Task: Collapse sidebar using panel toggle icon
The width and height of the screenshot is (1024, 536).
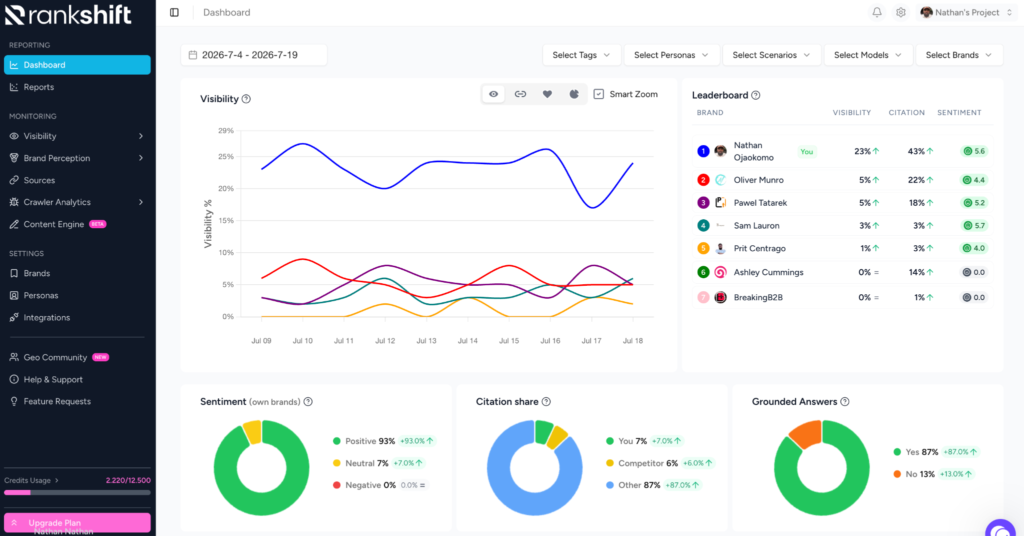Action: point(174,12)
